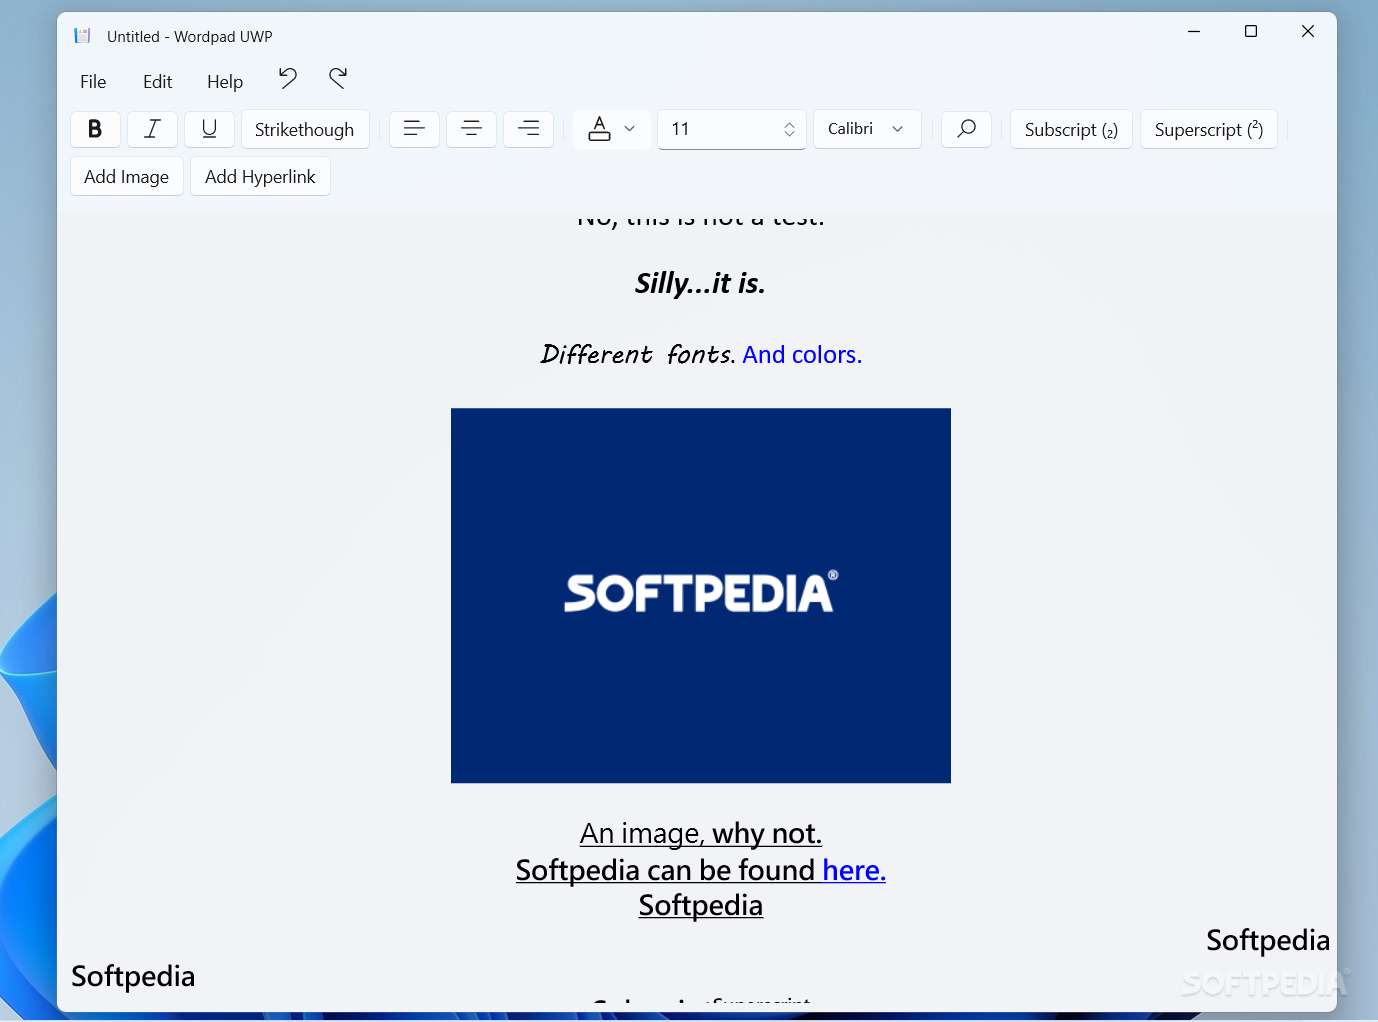
Task: Toggle Strikethrough formatting
Action: pyautogui.click(x=305, y=129)
